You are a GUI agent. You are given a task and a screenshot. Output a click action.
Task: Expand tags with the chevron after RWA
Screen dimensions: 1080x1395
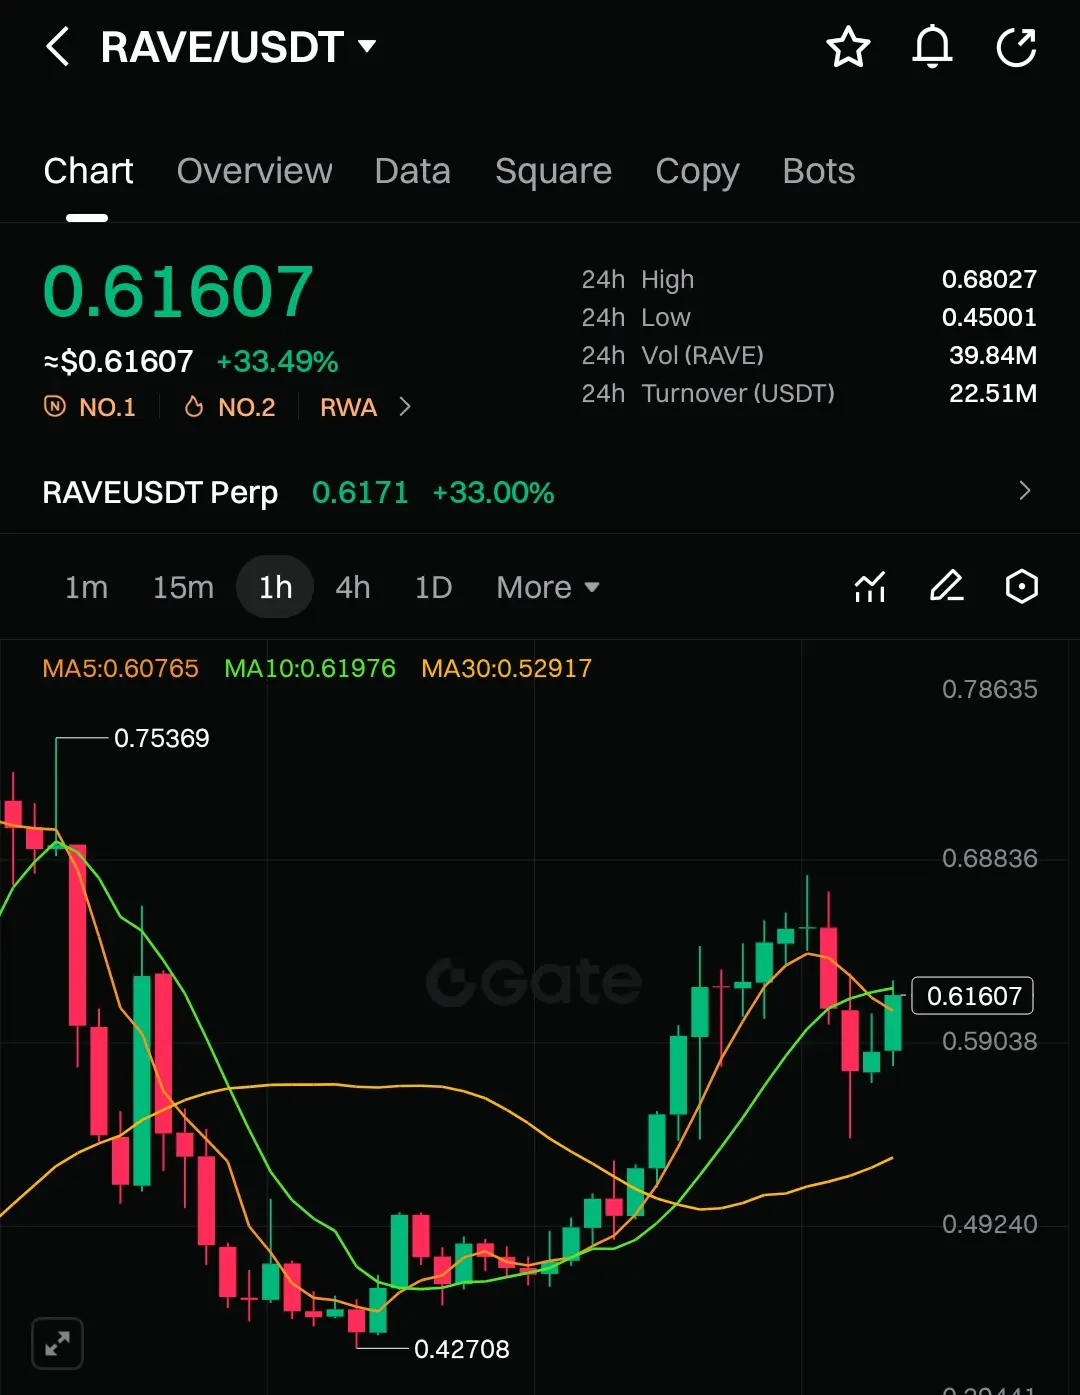pos(405,407)
